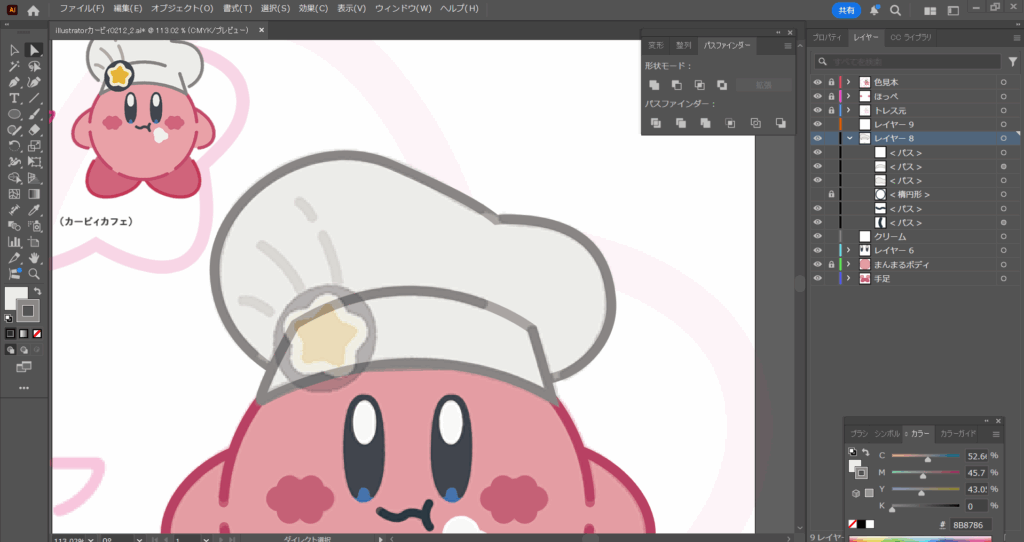The height and width of the screenshot is (542, 1024).
Task: Expand the 手足 layer
Action: 849,278
